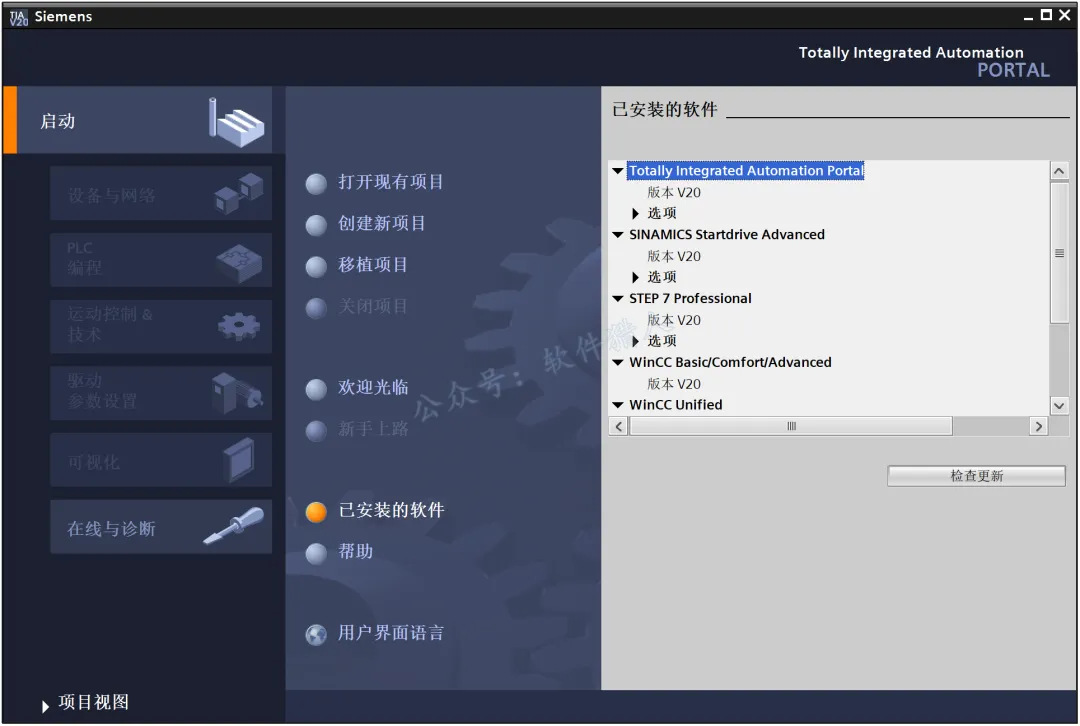The width and height of the screenshot is (1080, 726).
Task: Open the 可视化 portal tab
Action: (x=161, y=461)
